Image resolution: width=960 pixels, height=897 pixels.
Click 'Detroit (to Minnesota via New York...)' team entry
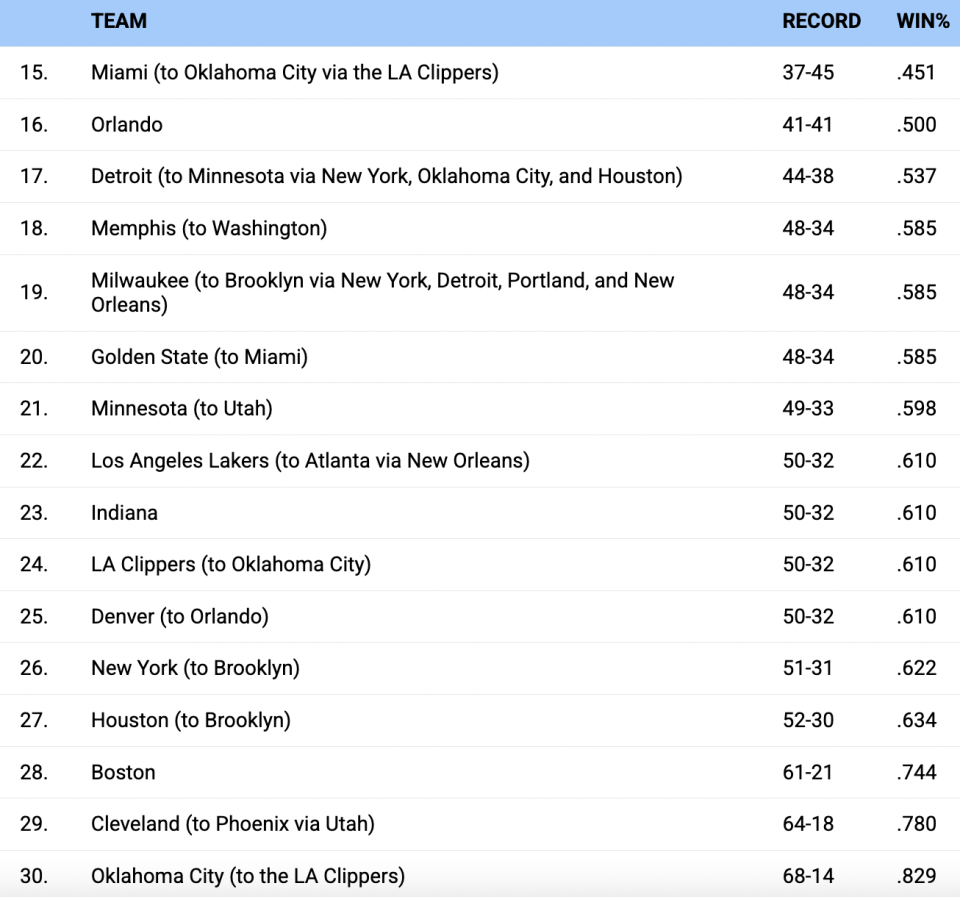pyautogui.click(x=386, y=176)
